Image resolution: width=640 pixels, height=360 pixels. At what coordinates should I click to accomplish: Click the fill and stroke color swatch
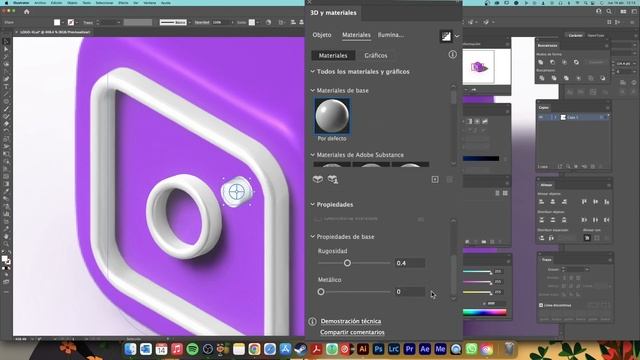[x=5, y=260]
